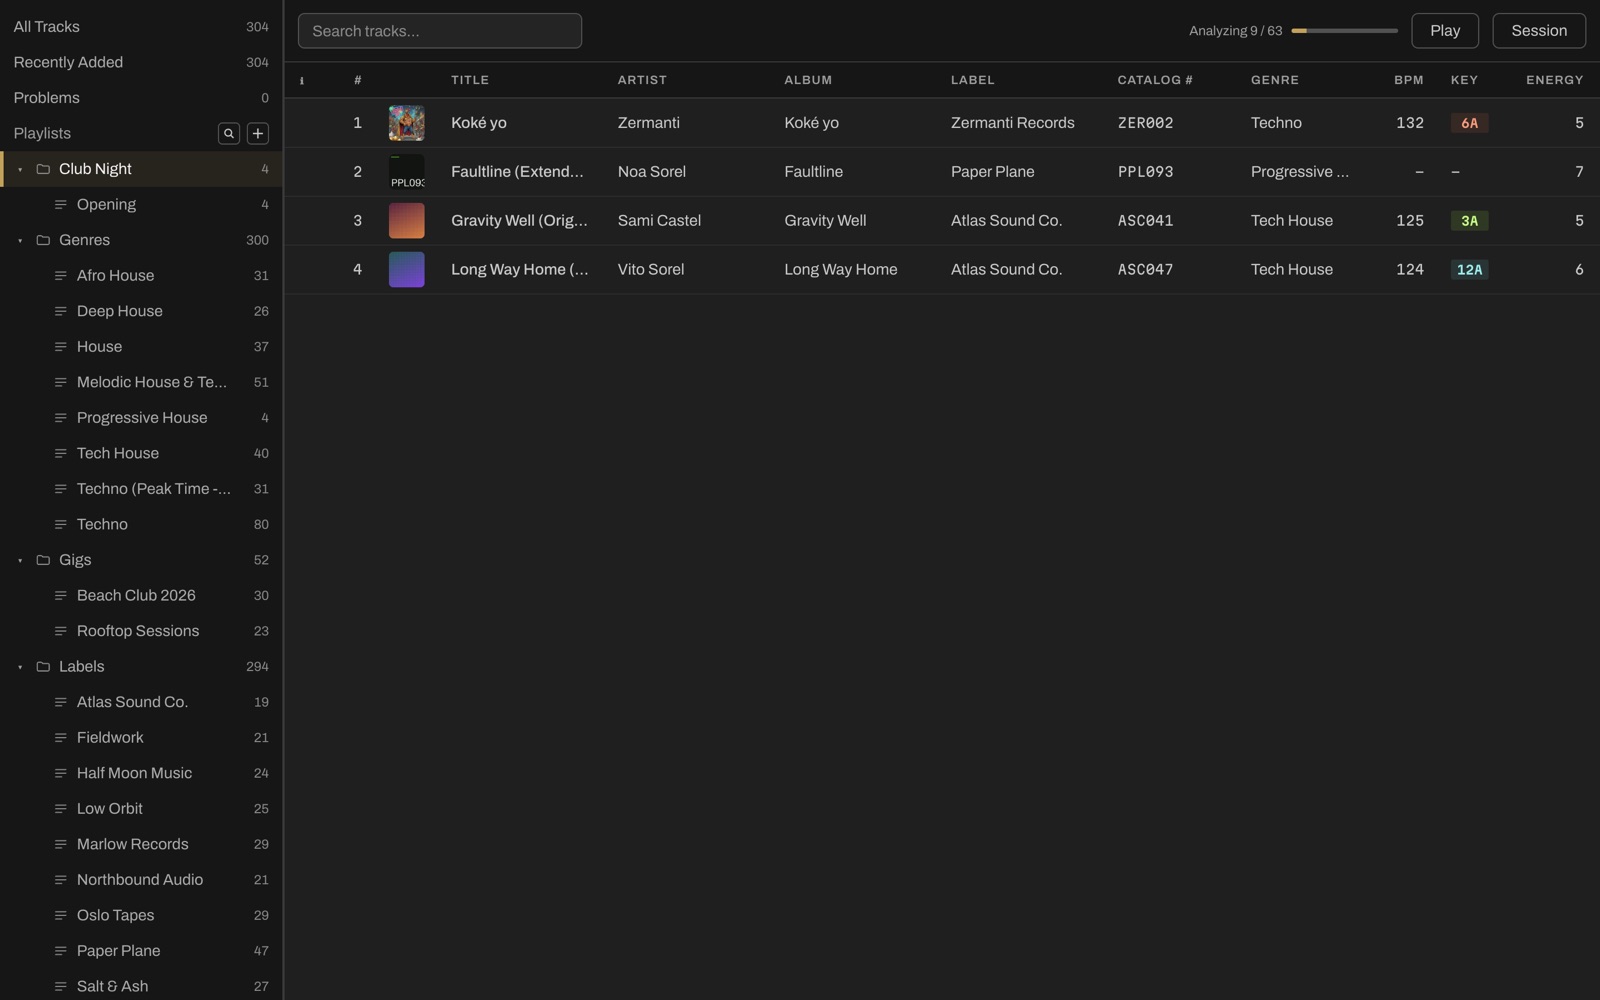Click the Long Way Home purple artwork

pyautogui.click(x=407, y=270)
